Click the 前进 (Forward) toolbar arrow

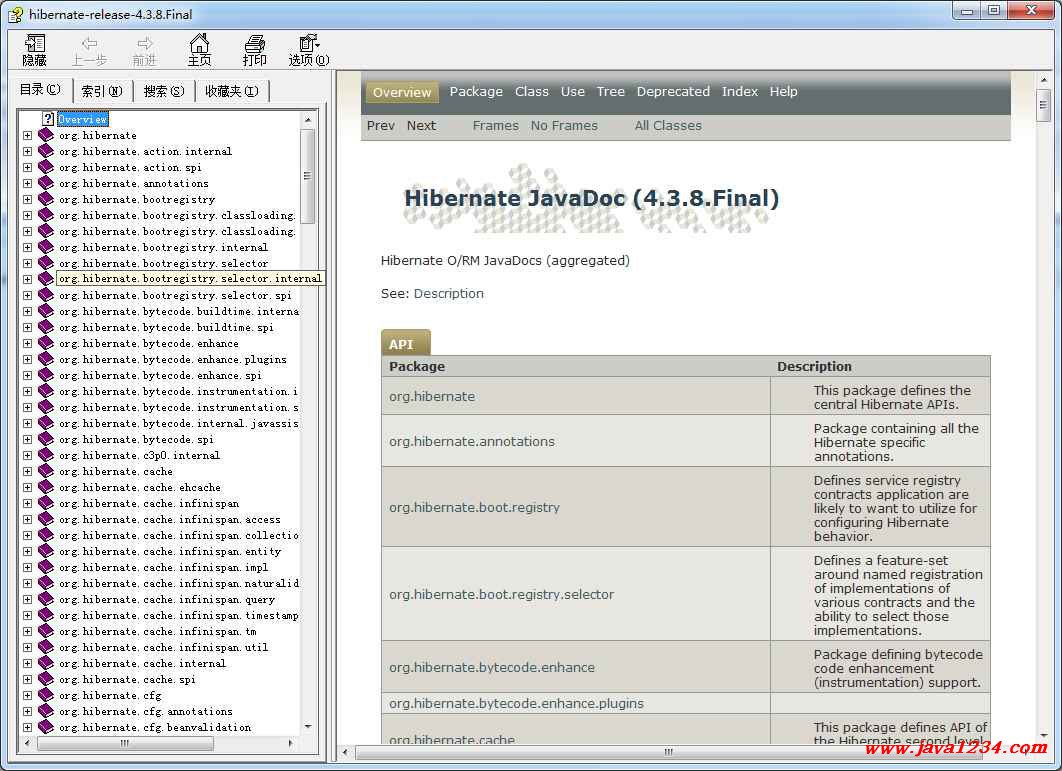144,50
